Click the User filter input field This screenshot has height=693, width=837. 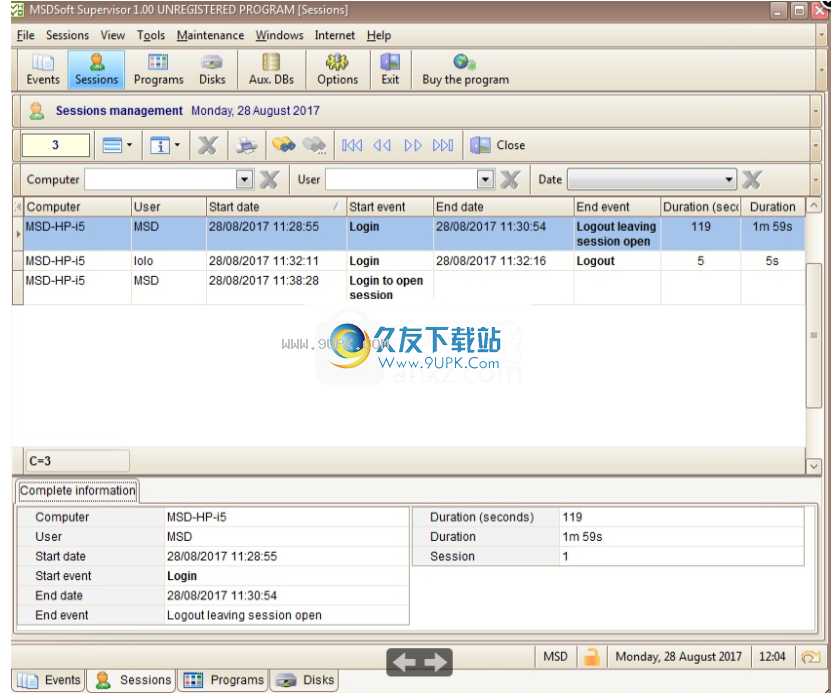coord(401,179)
